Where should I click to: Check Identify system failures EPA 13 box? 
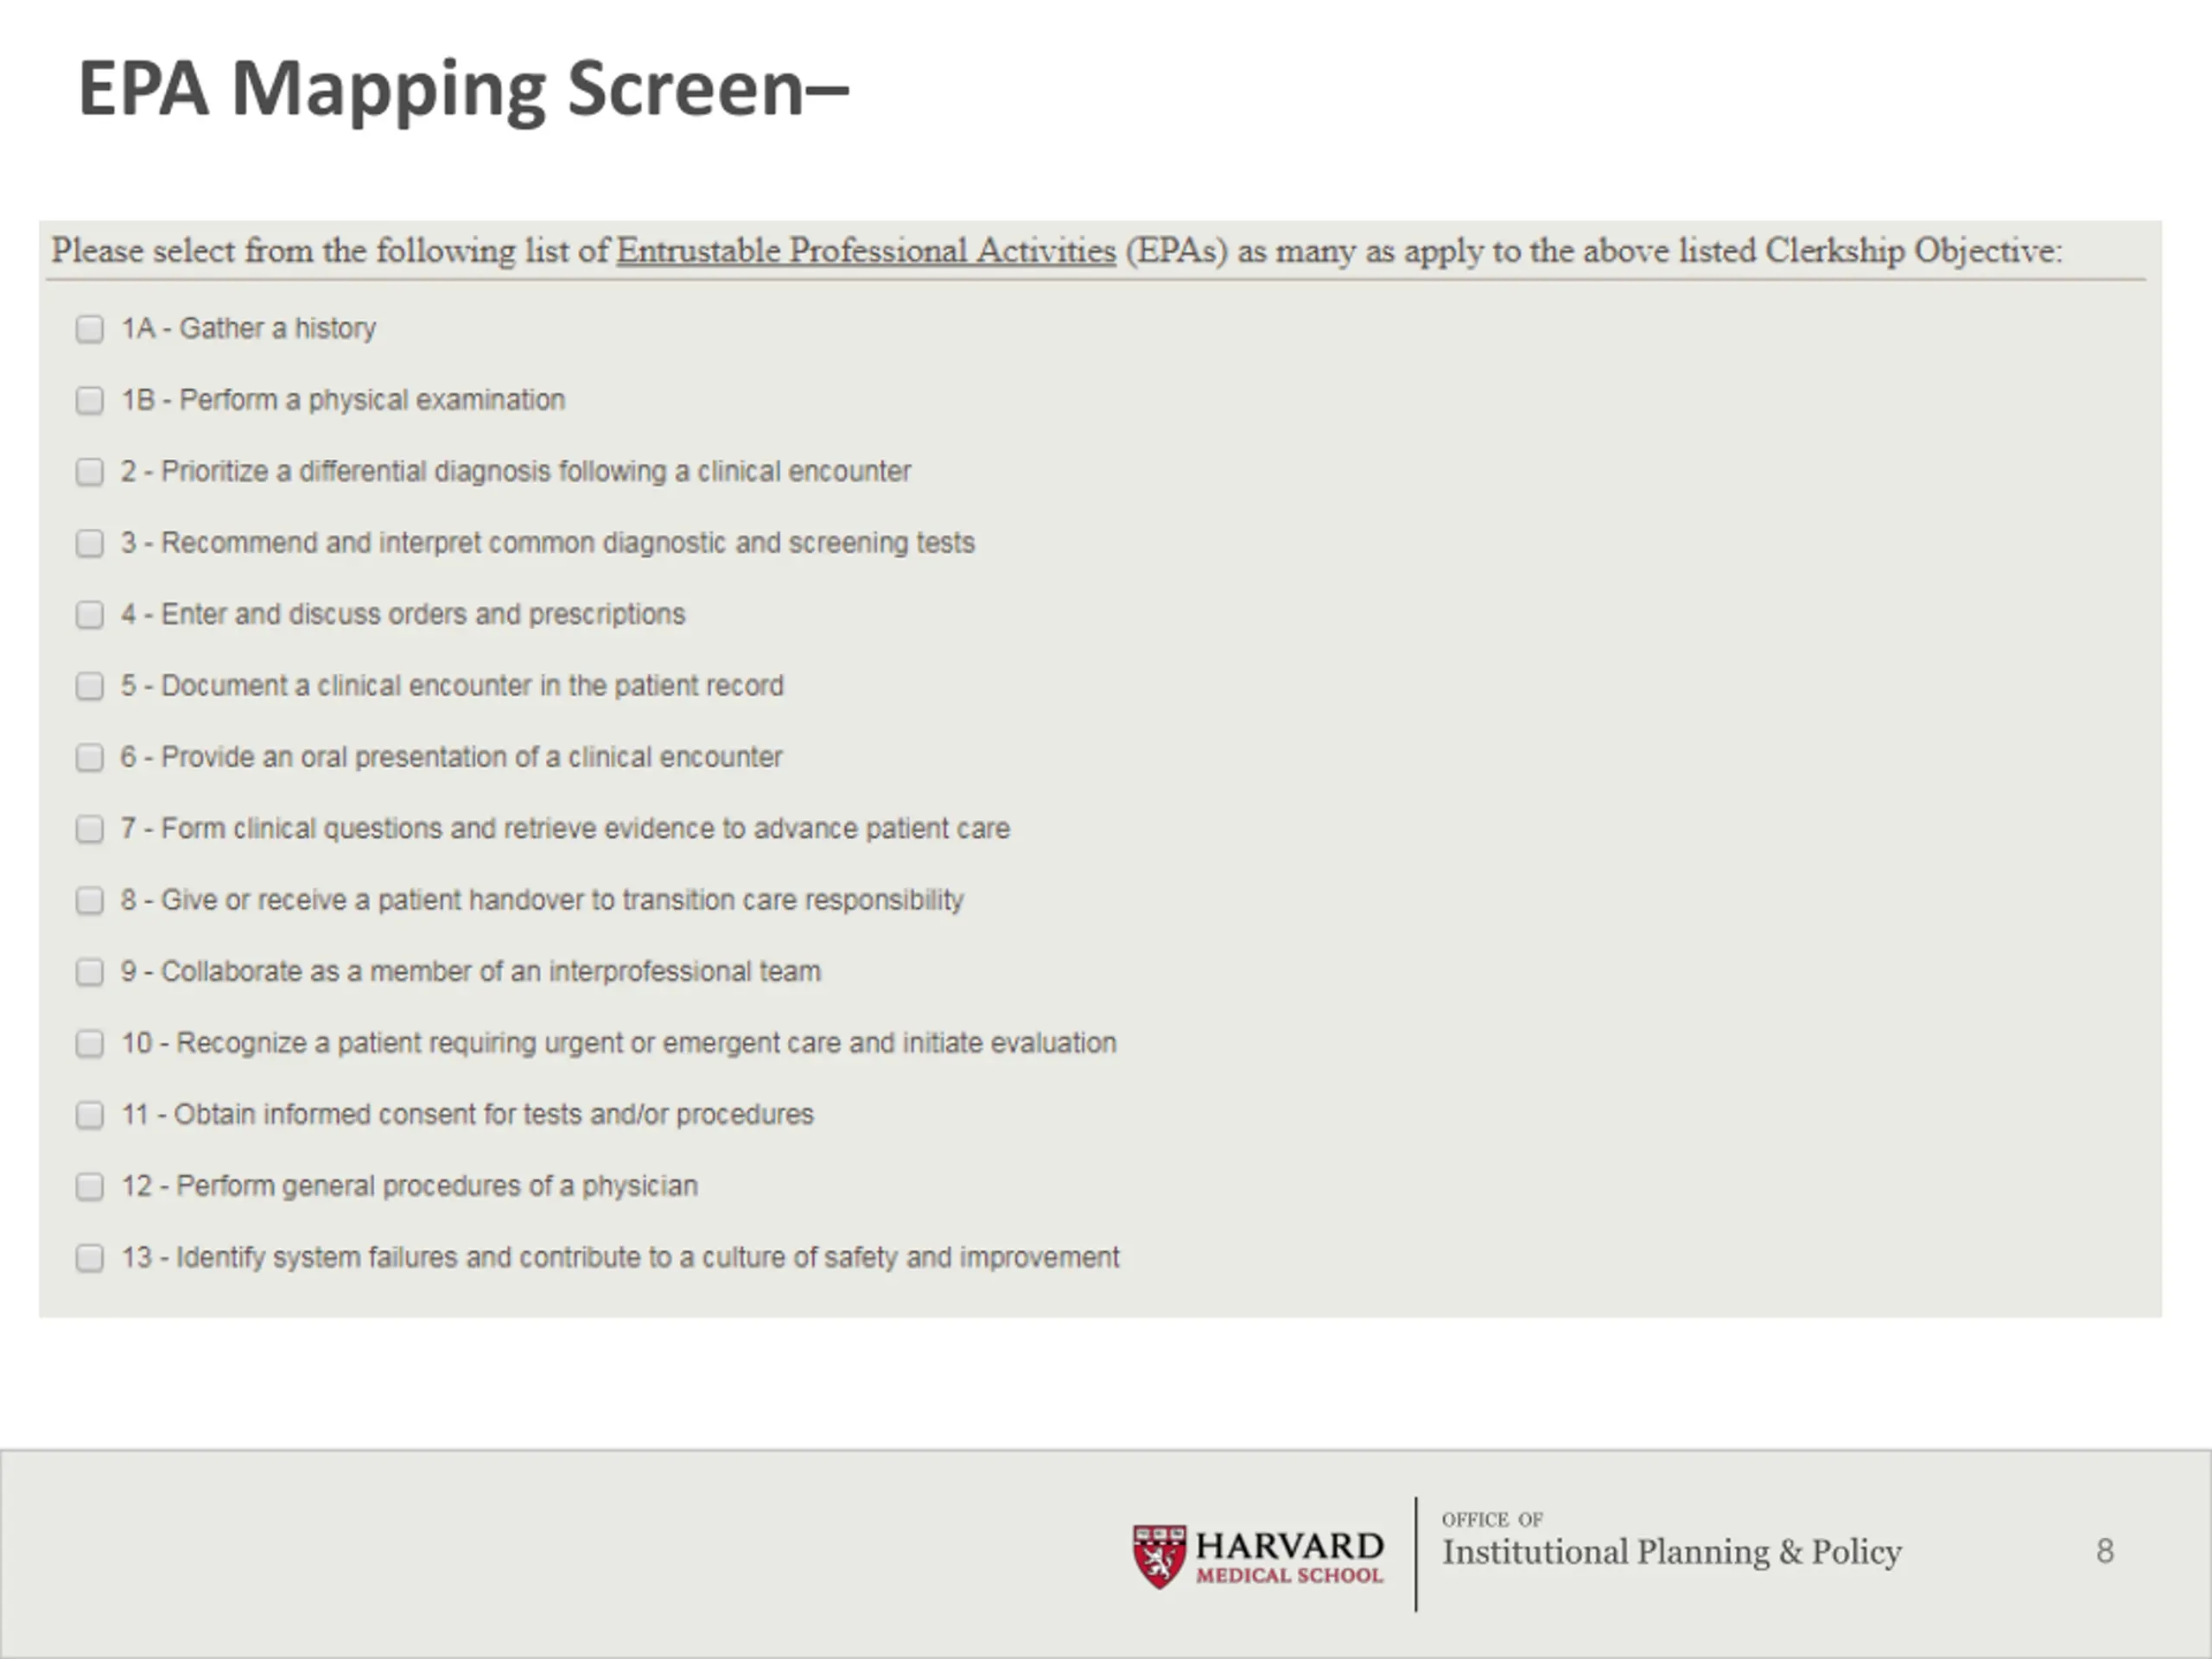coord(90,1258)
